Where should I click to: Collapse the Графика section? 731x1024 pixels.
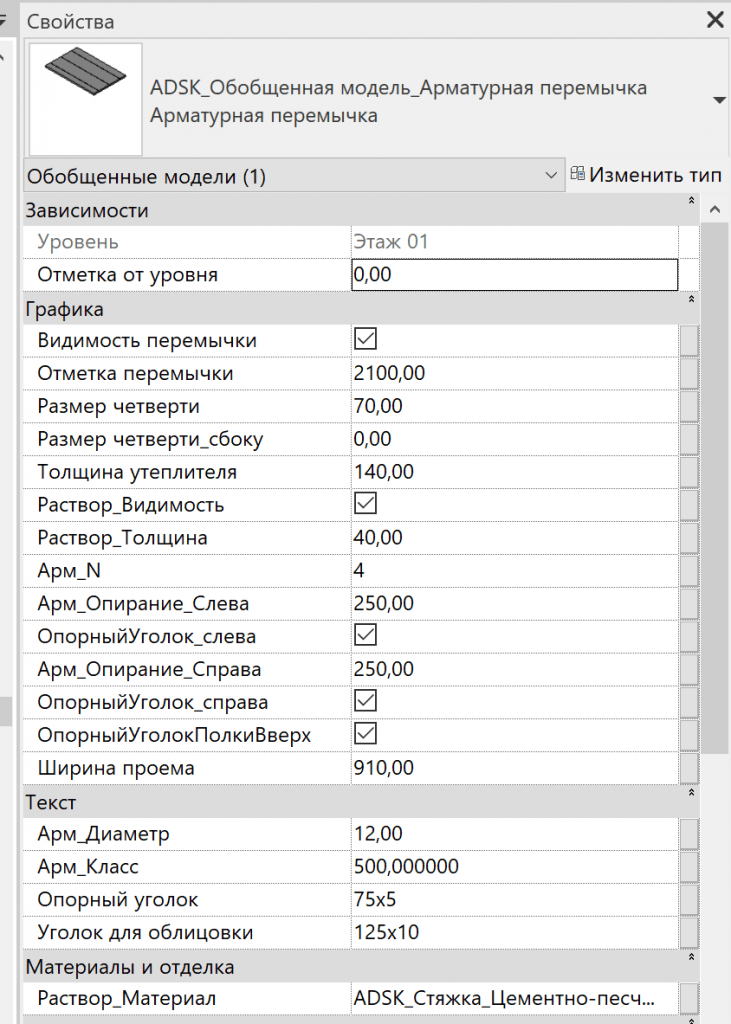click(690, 299)
